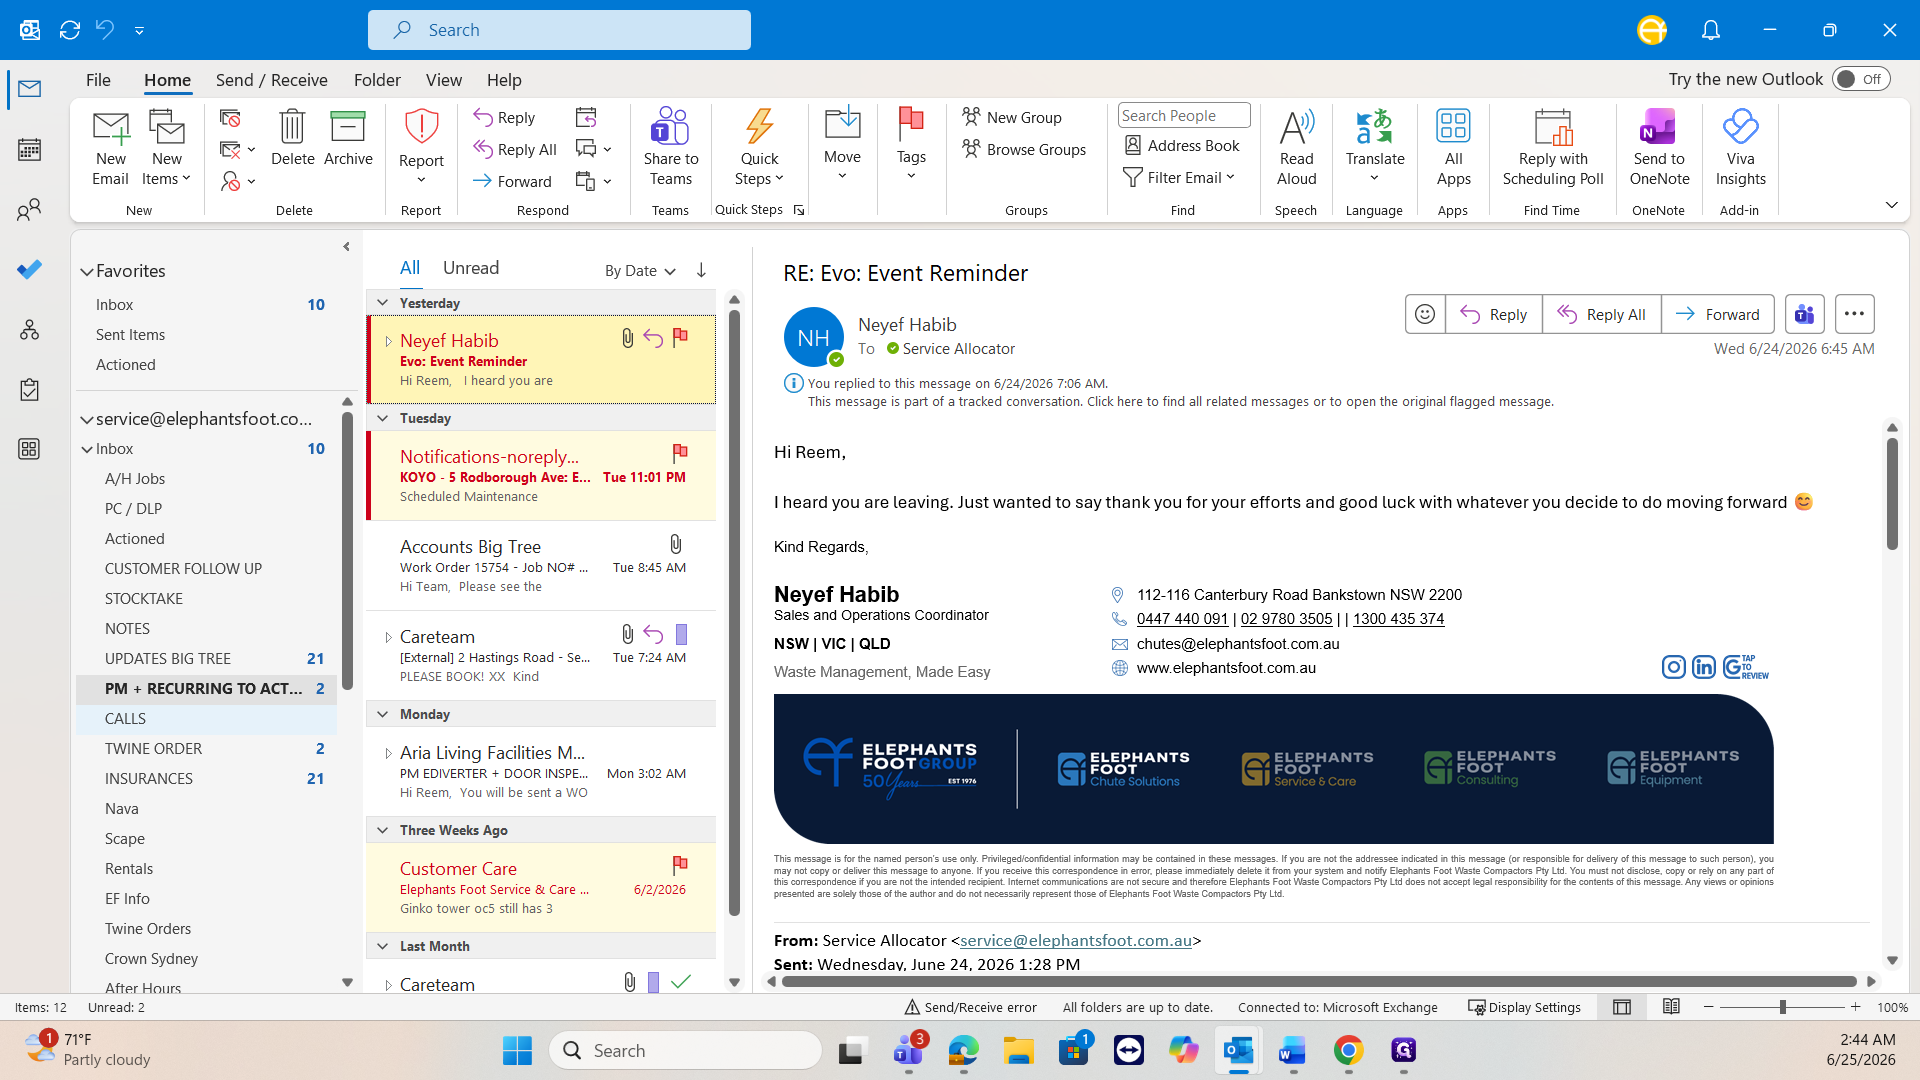The height and width of the screenshot is (1080, 1920).
Task: Click the Delete trash icon in ribbon
Action: click(x=292, y=127)
